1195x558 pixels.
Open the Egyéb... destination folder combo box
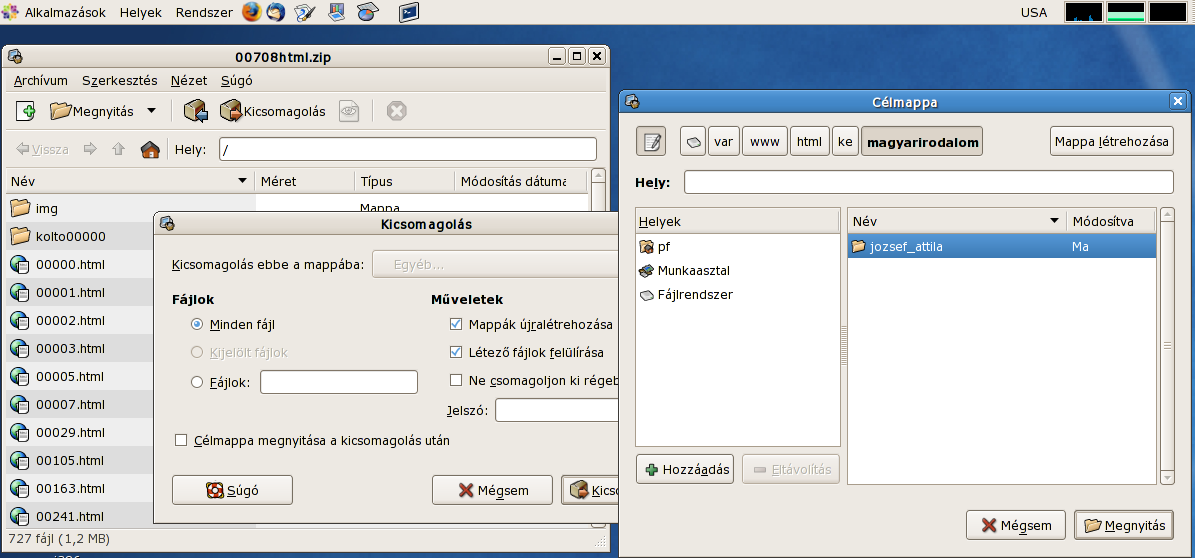tap(494, 265)
